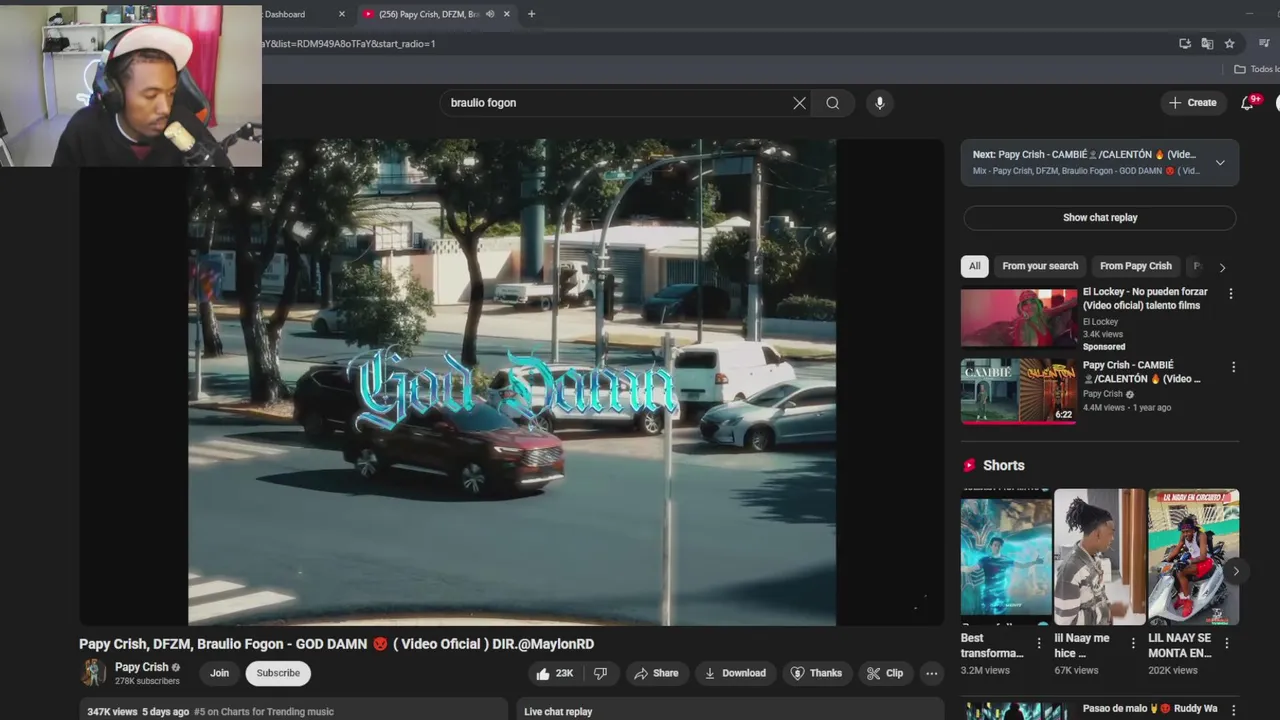The width and height of the screenshot is (1280, 720).
Task: Select the From Papy Crish chip
Action: point(1135,266)
